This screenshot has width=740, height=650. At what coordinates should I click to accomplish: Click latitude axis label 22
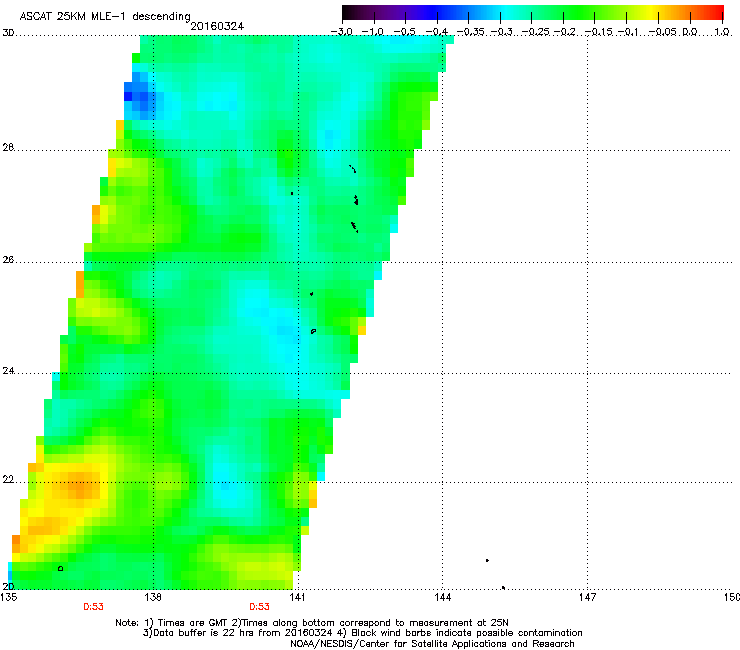8,480
